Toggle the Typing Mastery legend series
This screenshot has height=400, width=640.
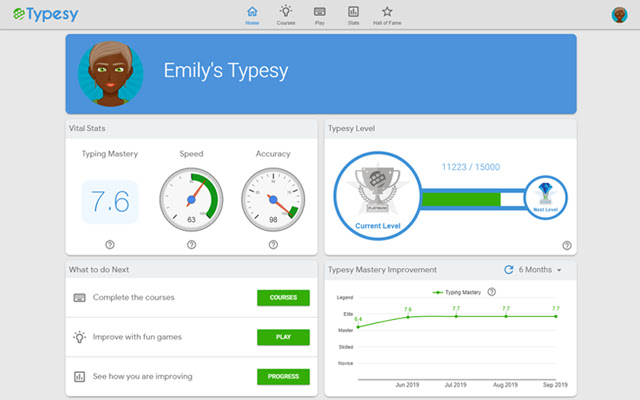tap(457, 292)
